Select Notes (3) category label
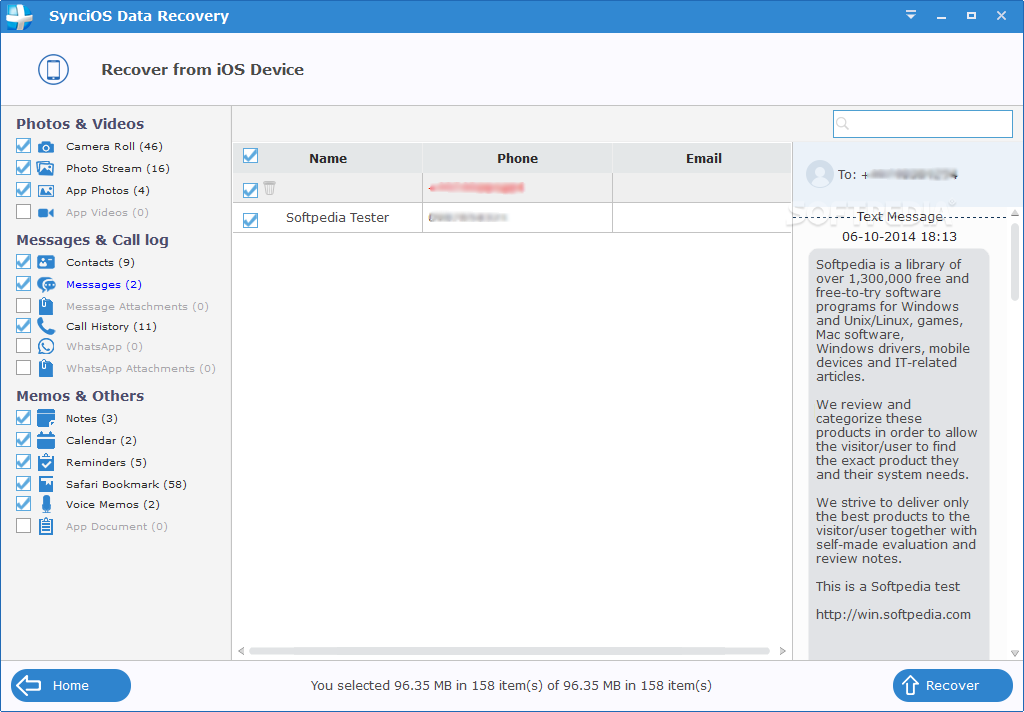The height and width of the screenshot is (712, 1024). coord(91,419)
